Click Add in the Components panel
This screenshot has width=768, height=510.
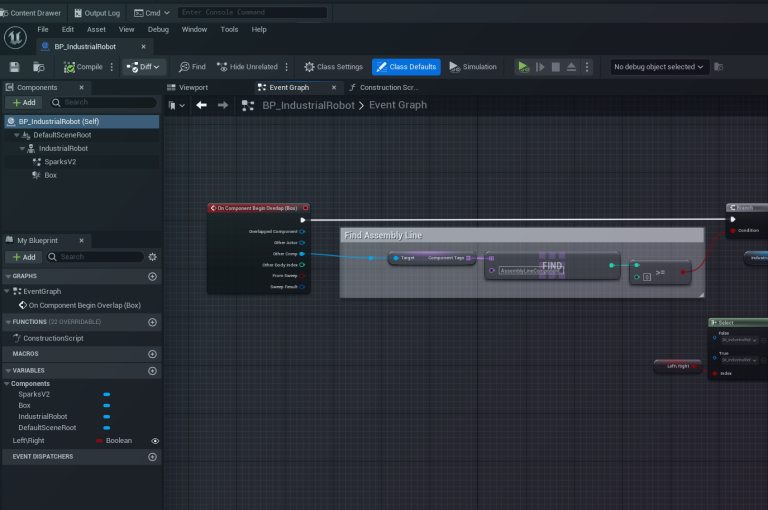click(24, 102)
